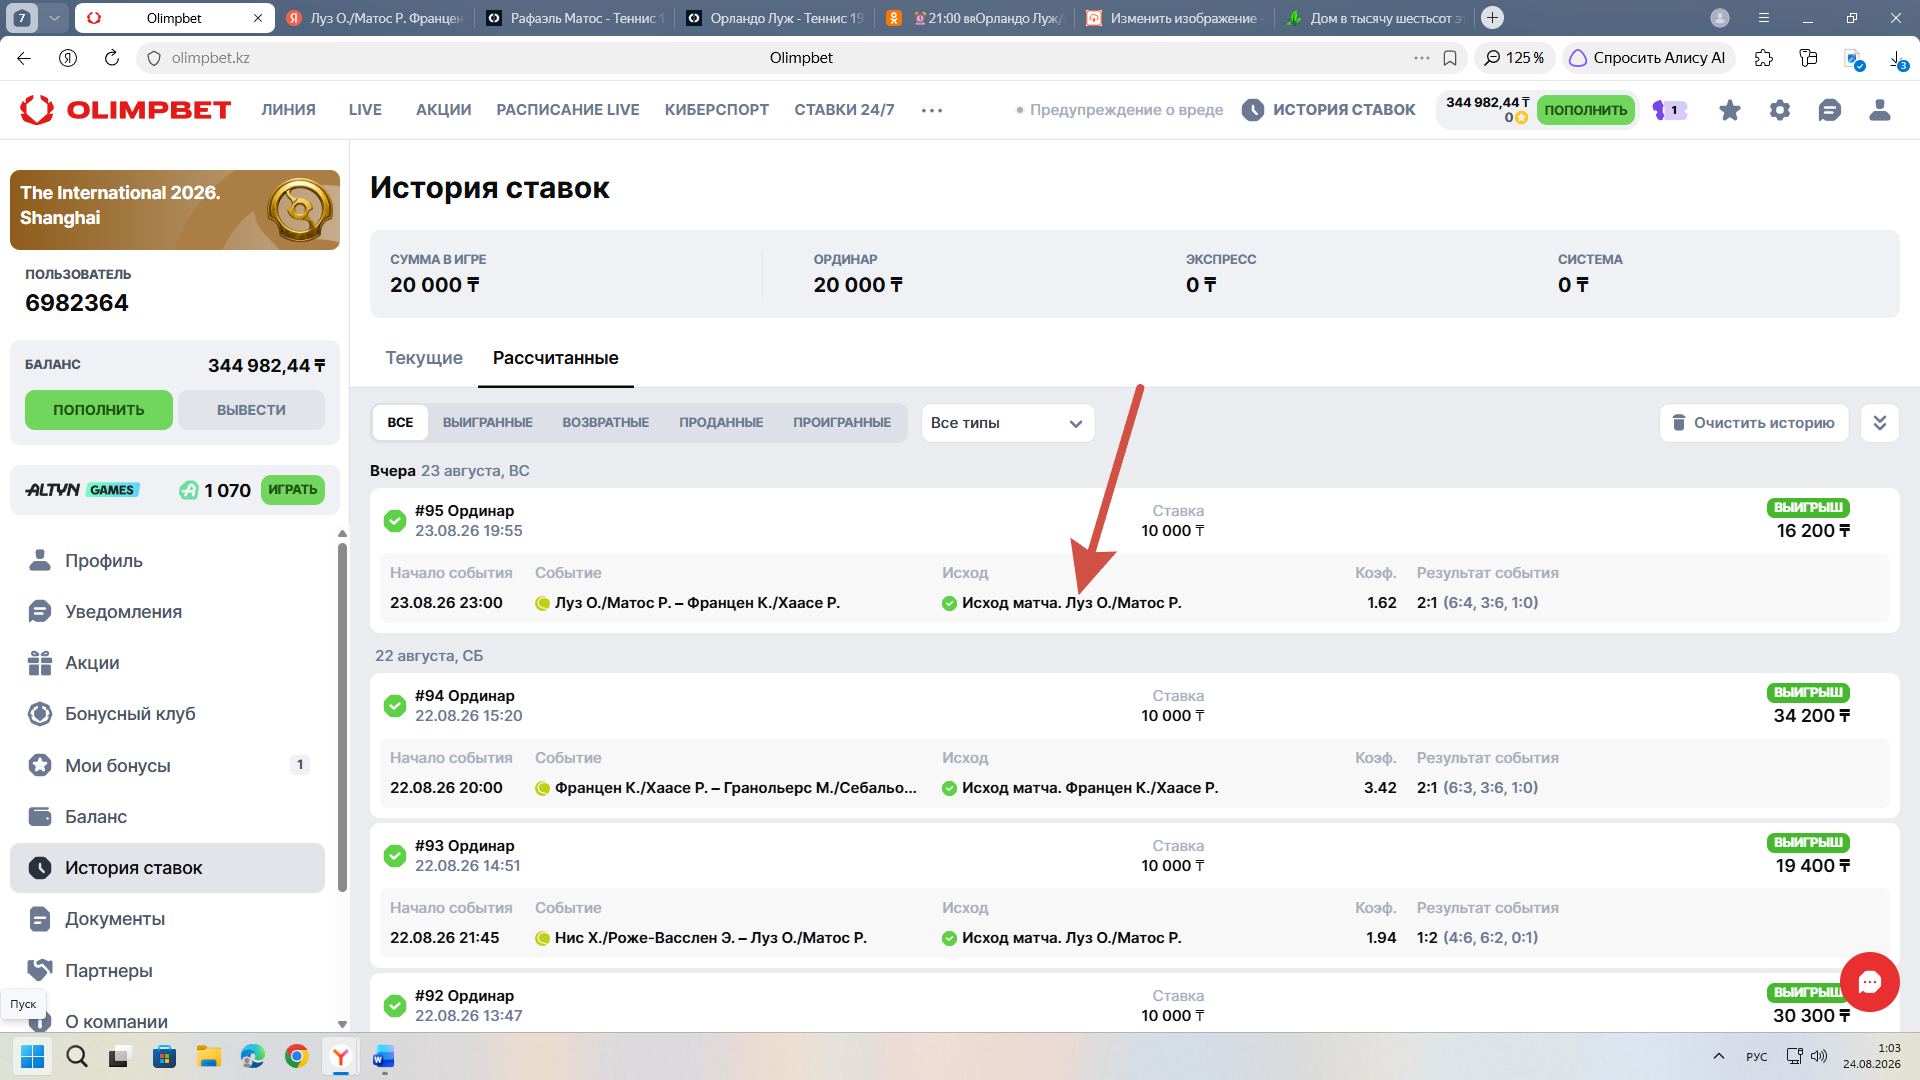Open Google Chrome from the taskbar

coord(296,1056)
